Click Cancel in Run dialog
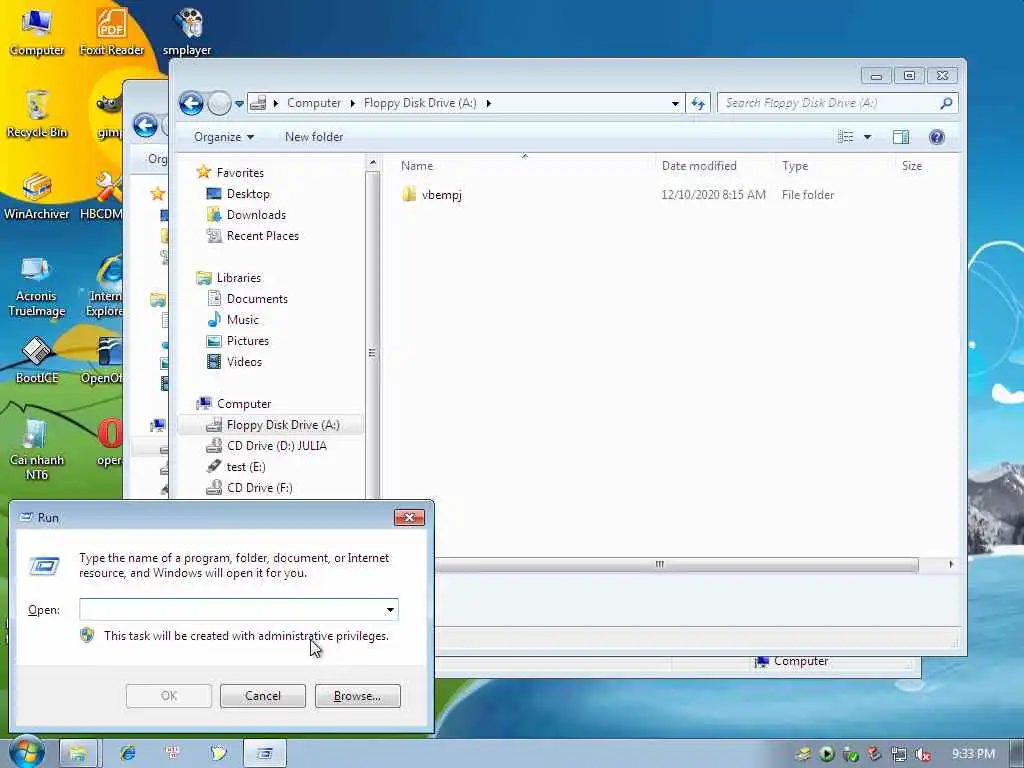Image resolution: width=1024 pixels, height=768 pixels. click(x=263, y=696)
